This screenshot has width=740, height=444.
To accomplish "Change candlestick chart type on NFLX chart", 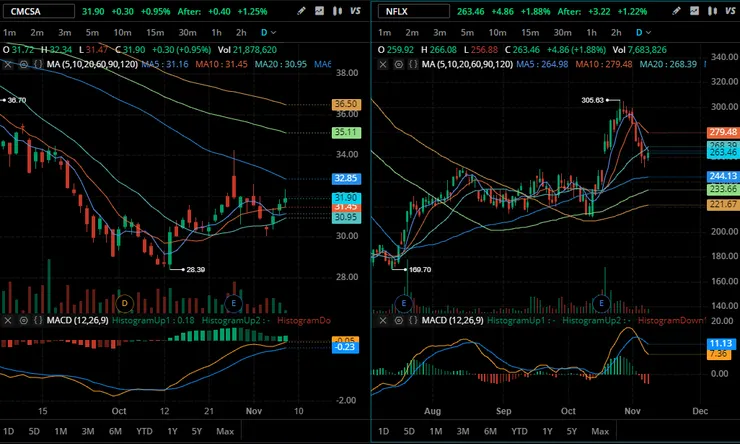I will pos(712,11).
